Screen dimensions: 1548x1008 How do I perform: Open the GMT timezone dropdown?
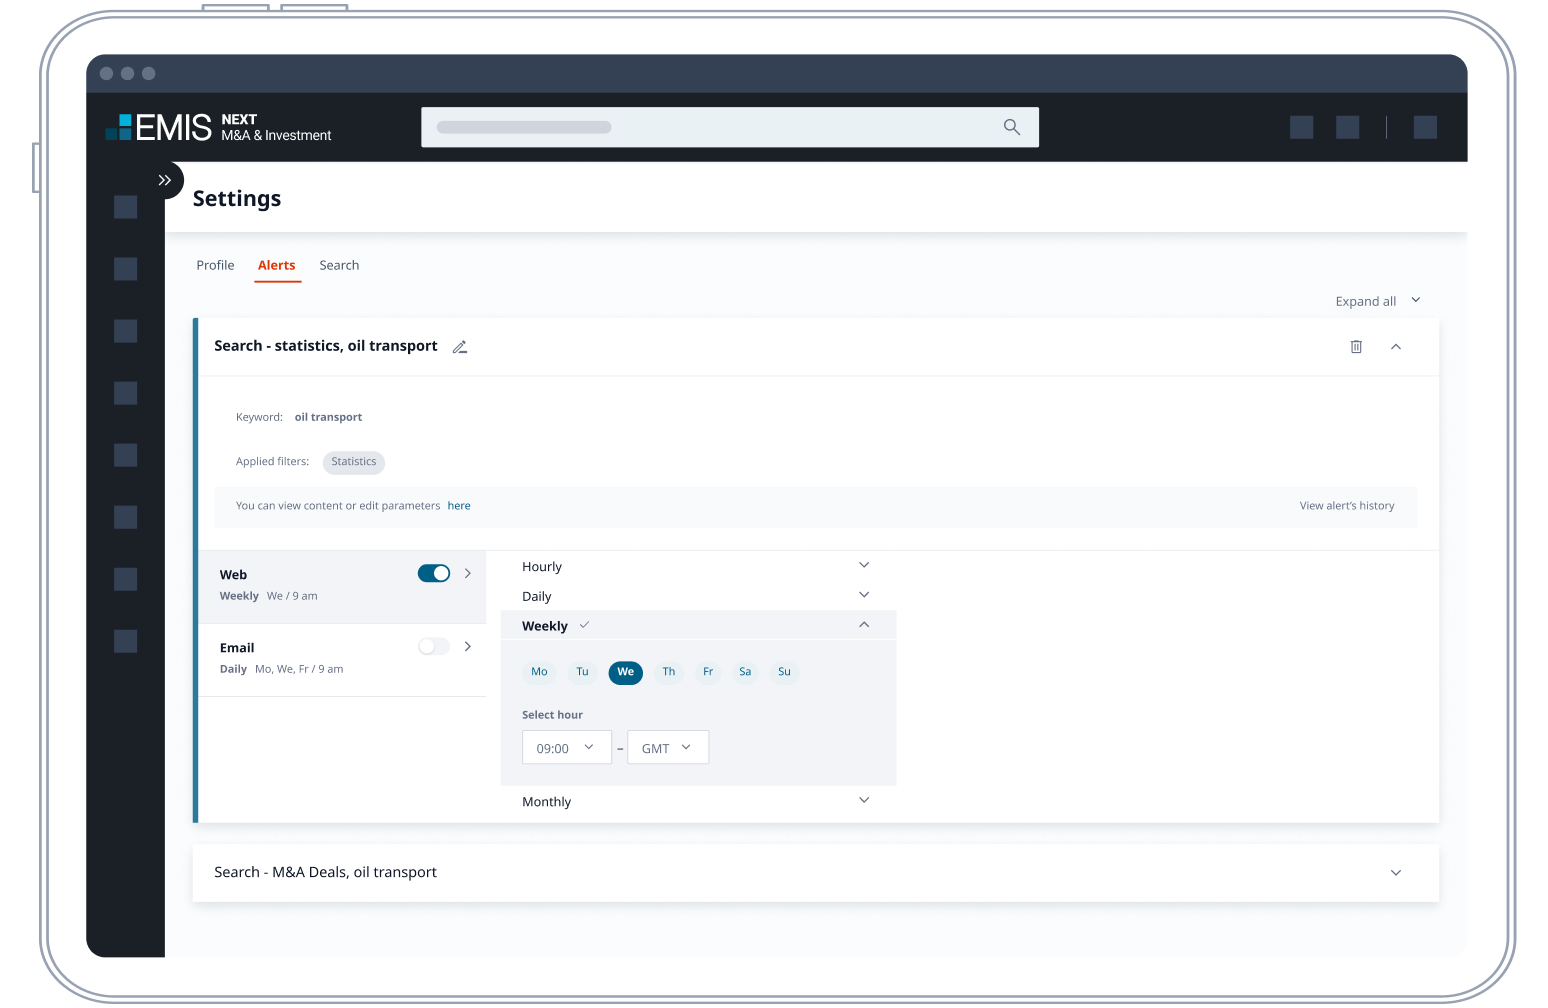pyautogui.click(x=667, y=748)
